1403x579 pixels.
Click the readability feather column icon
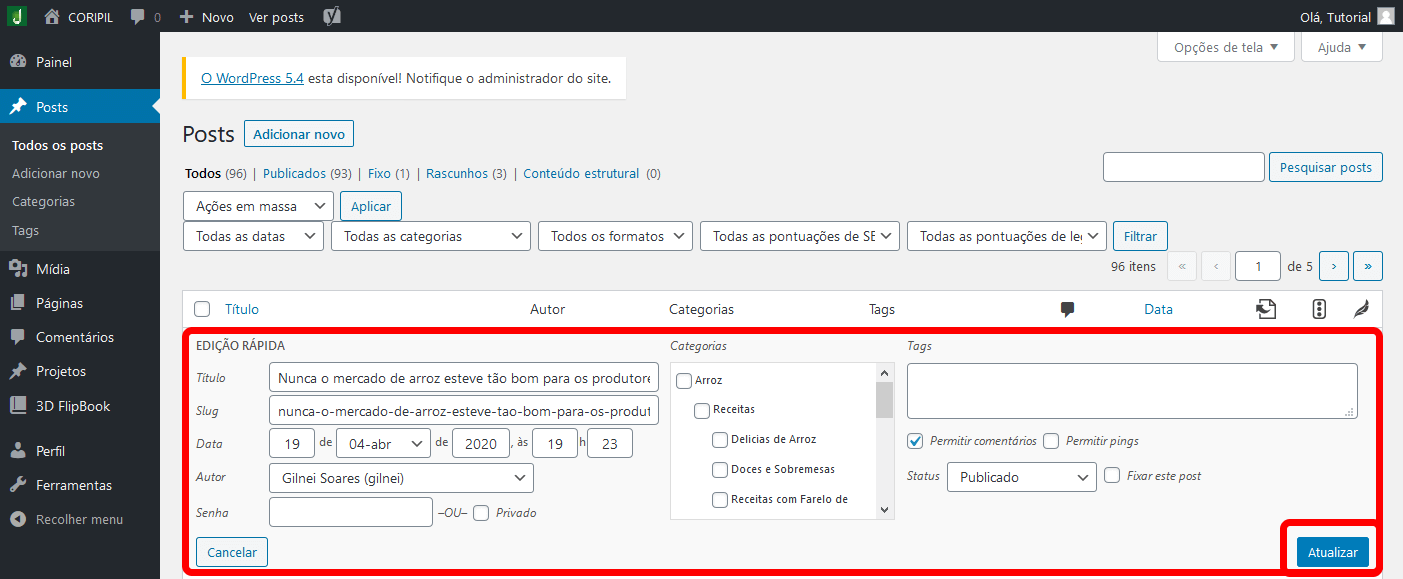coord(1361,309)
